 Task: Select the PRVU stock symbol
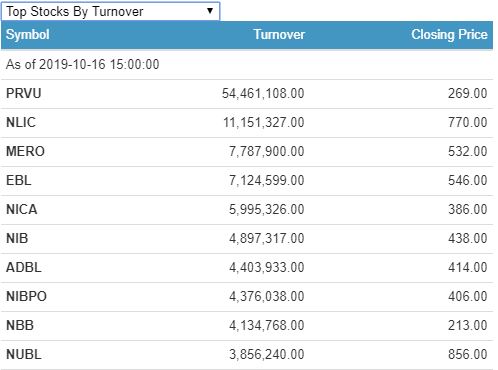(24, 93)
